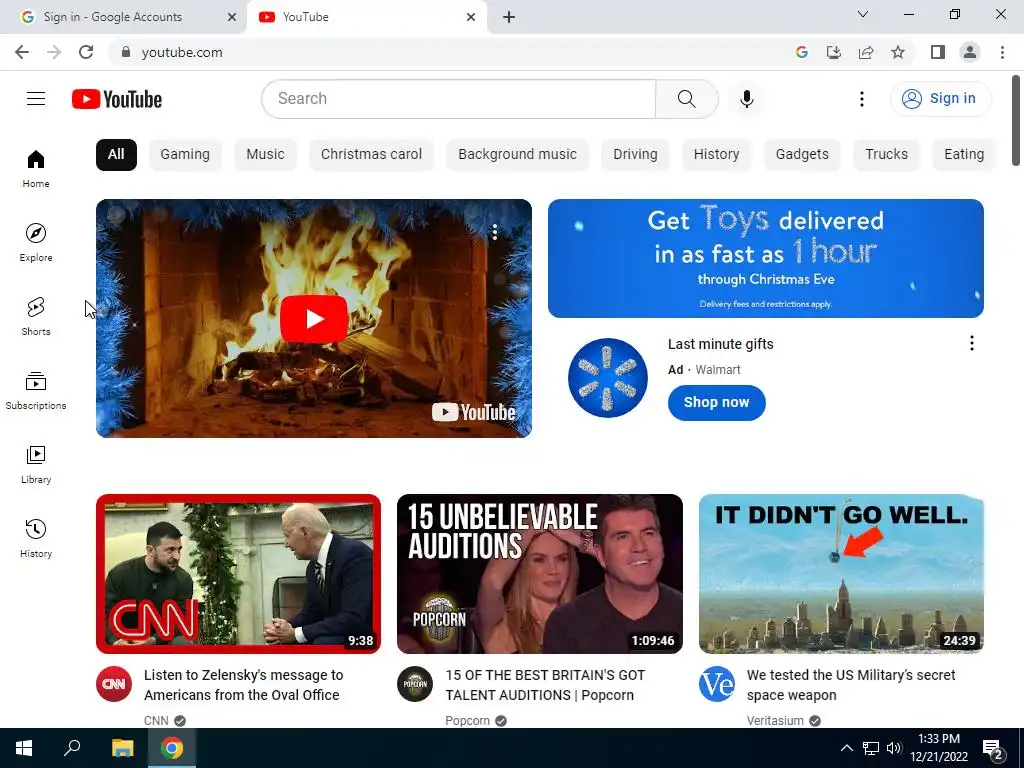Click the page vertical scrollbar
This screenshot has height=768, width=1024.
(1016, 121)
